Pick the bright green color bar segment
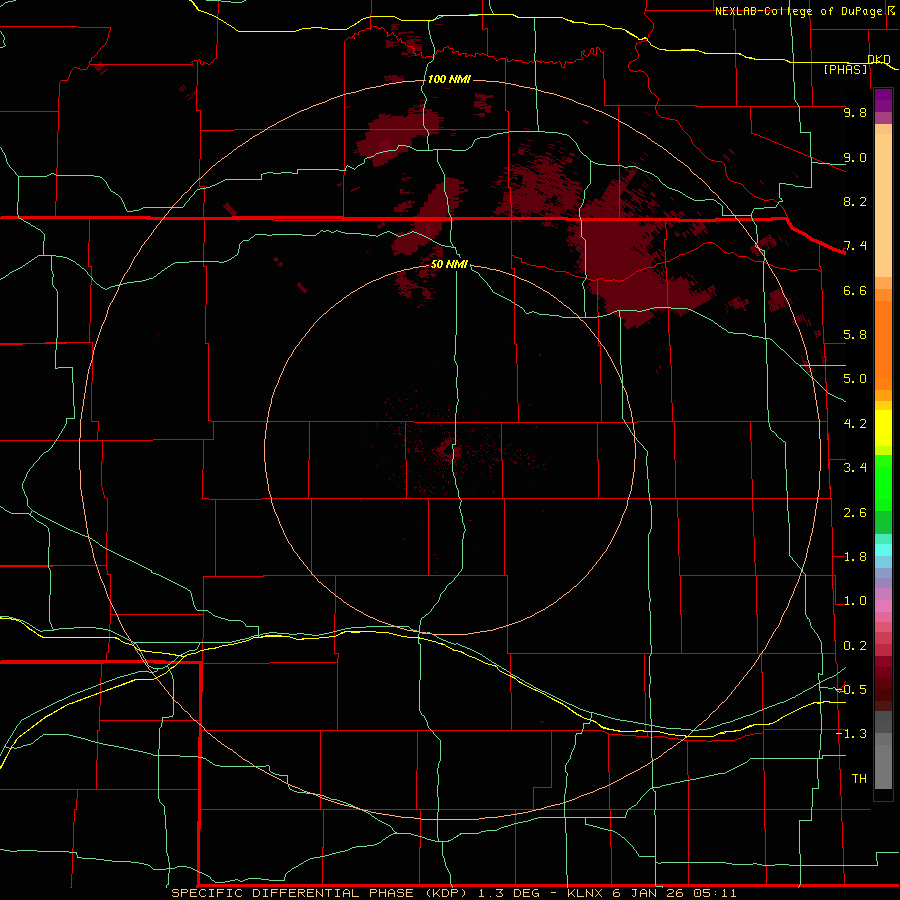The height and width of the screenshot is (900, 900). [x=883, y=483]
